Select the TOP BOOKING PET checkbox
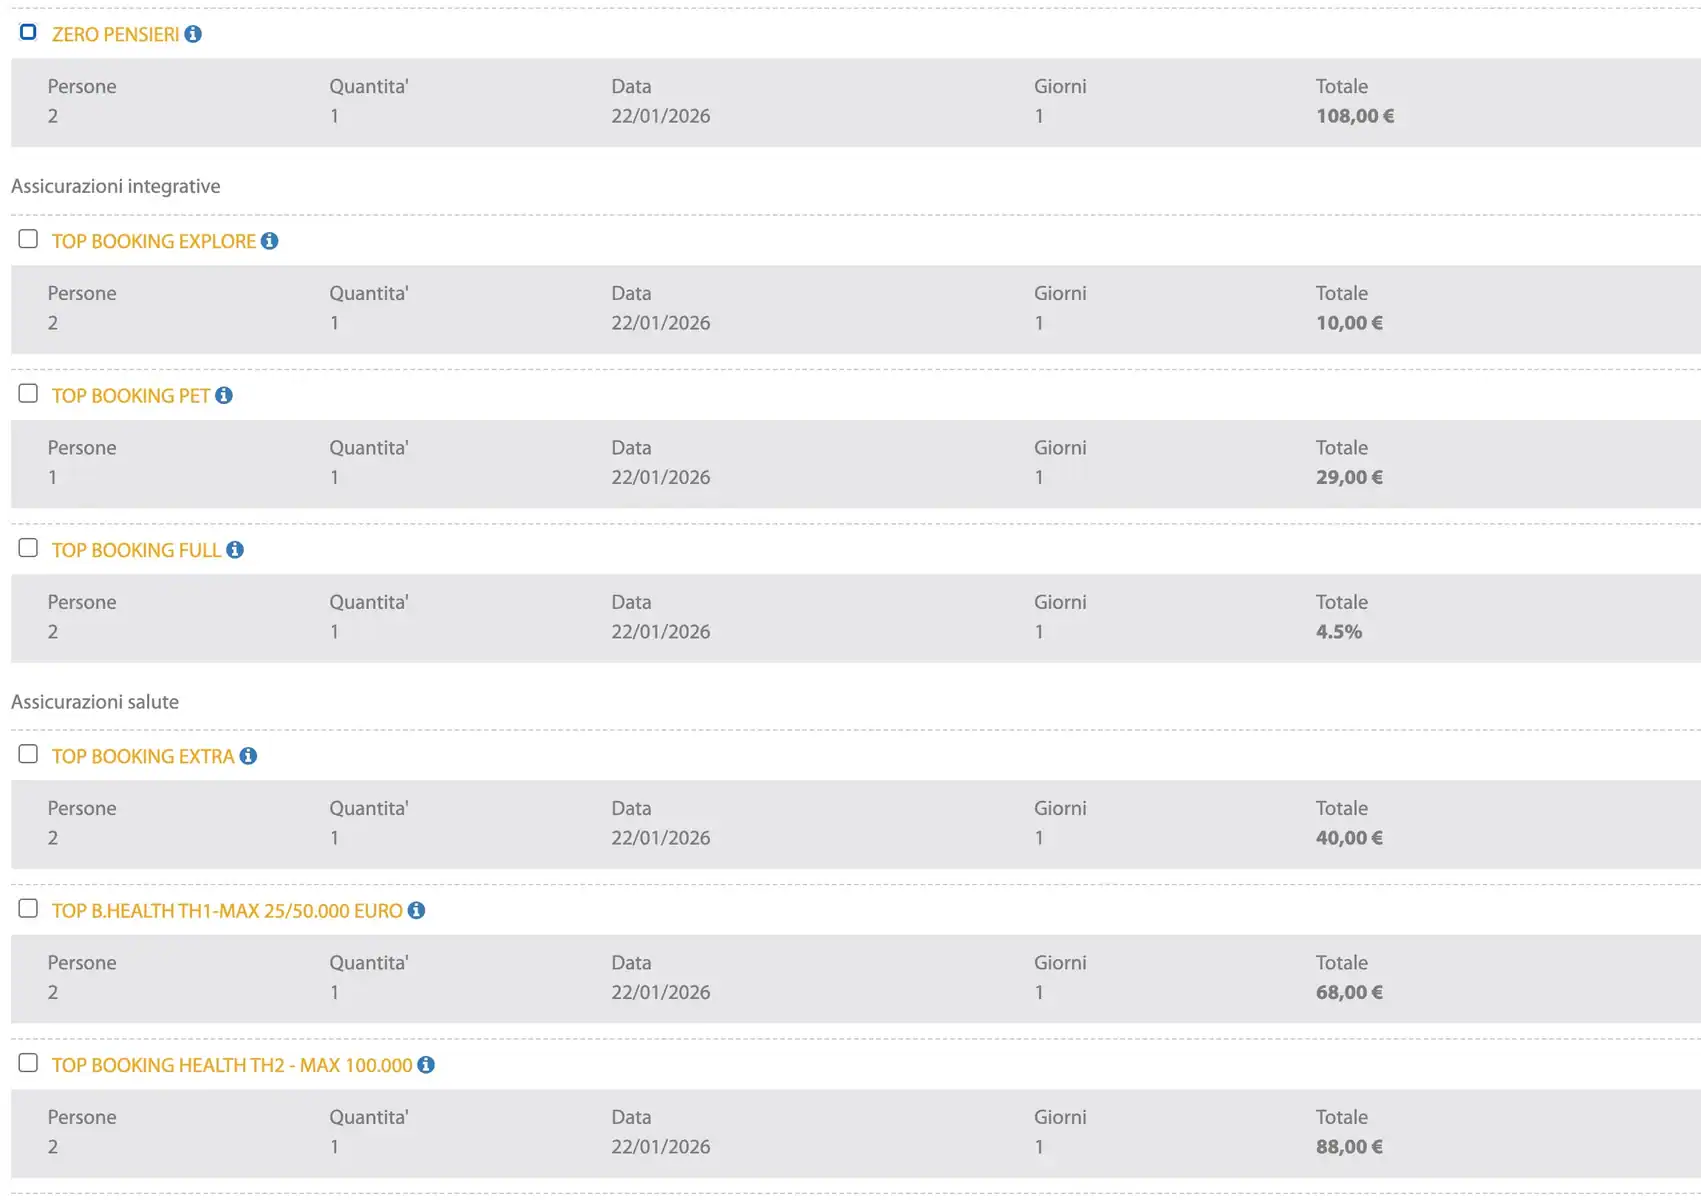Viewport: 1701px width, 1200px height. pyautogui.click(x=28, y=394)
